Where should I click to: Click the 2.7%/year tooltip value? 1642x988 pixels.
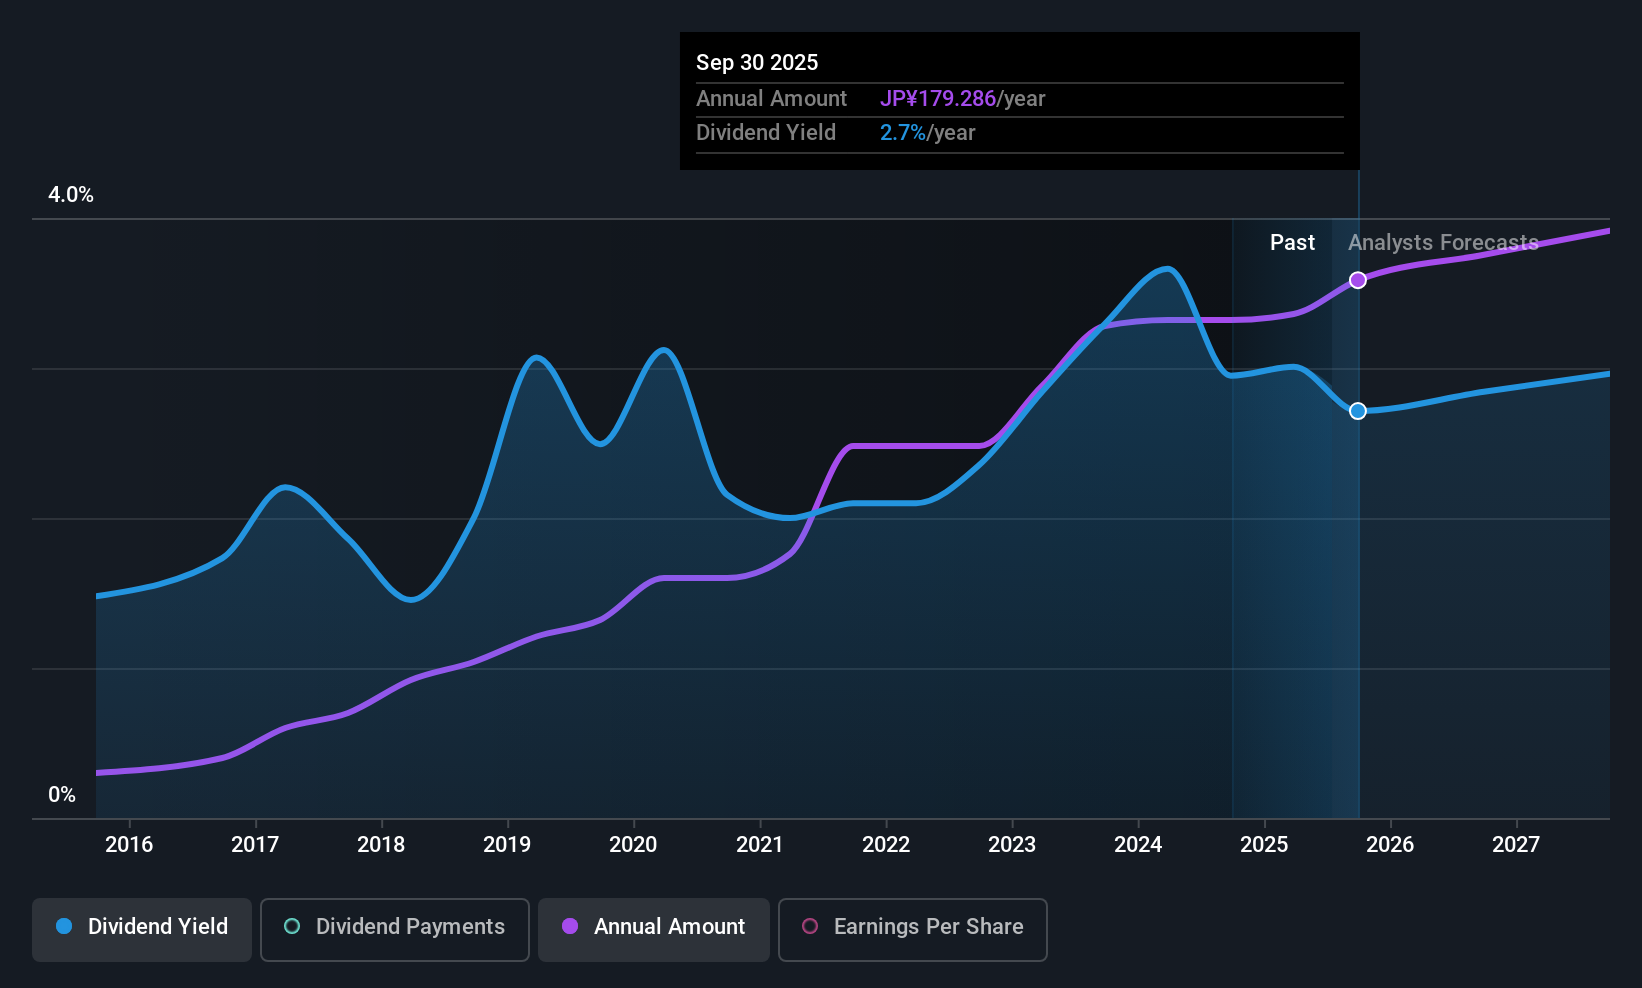point(927,132)
